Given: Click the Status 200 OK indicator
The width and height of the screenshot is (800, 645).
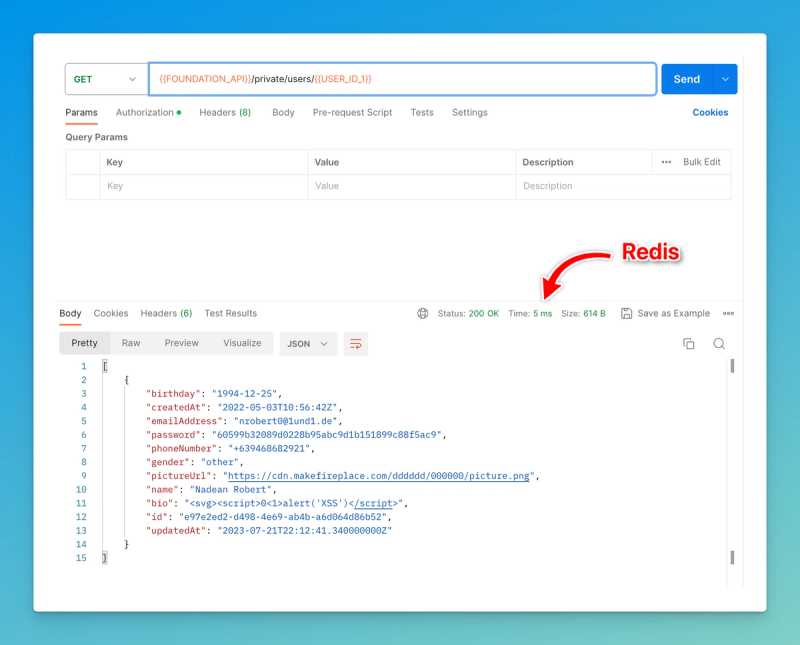Looking at the screenshot, I should 468,313.
